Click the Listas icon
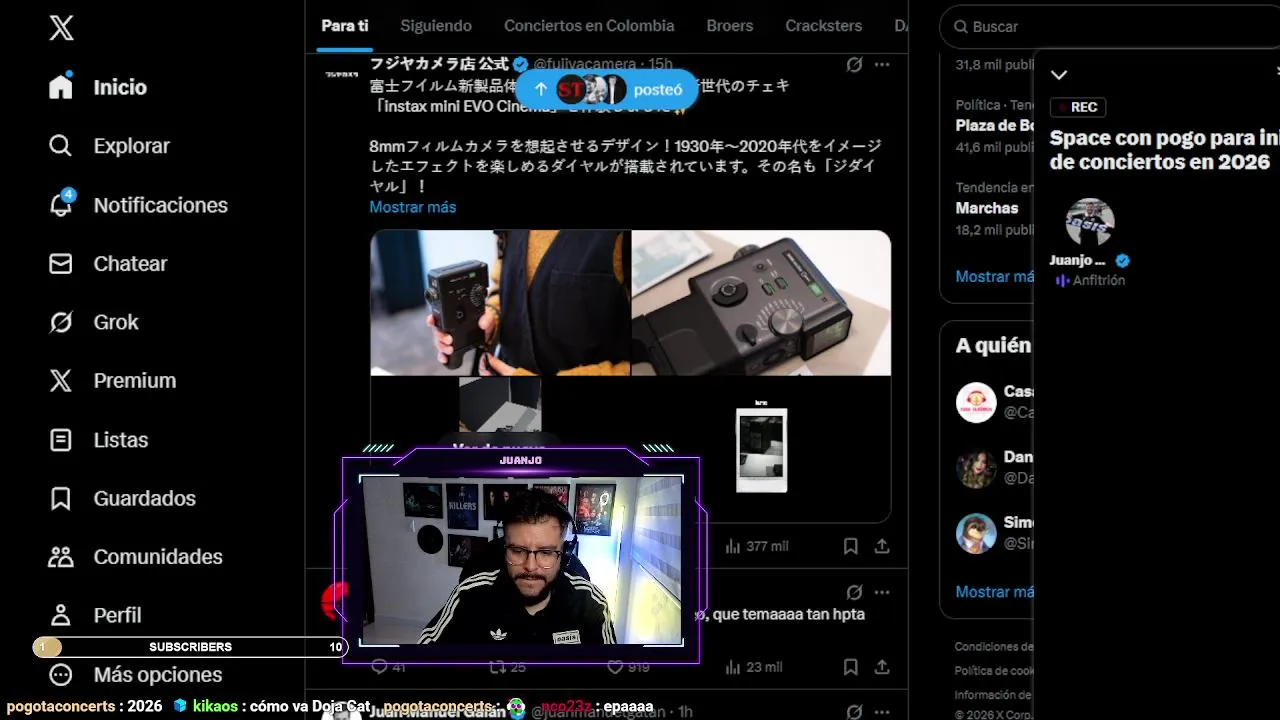Viewport: 1280px width, 720px height. (x=61, y=440)
